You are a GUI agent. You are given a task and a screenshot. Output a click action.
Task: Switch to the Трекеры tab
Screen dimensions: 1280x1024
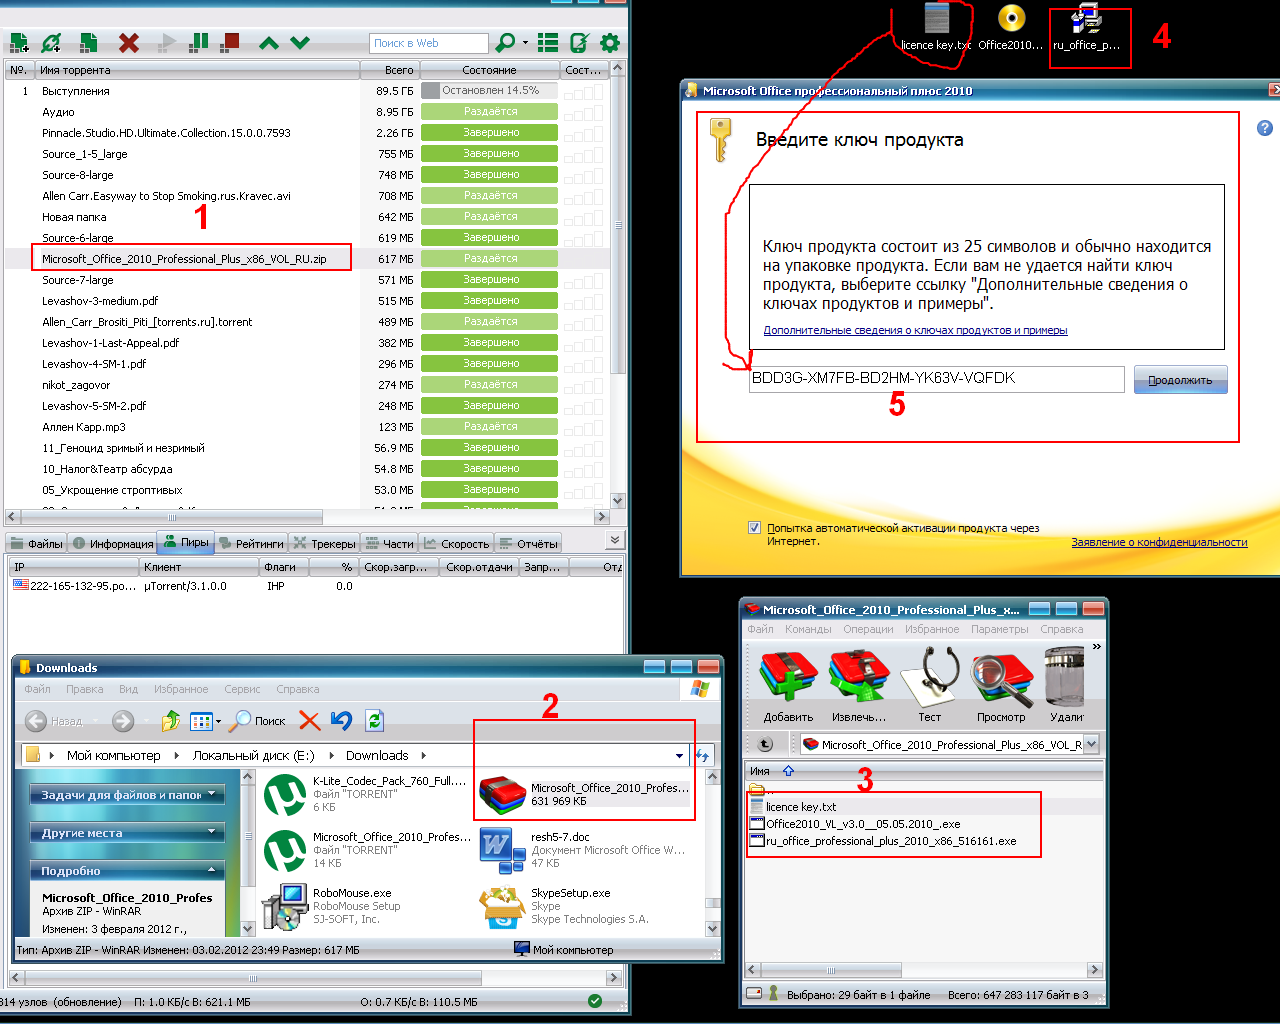click(324, 544)
